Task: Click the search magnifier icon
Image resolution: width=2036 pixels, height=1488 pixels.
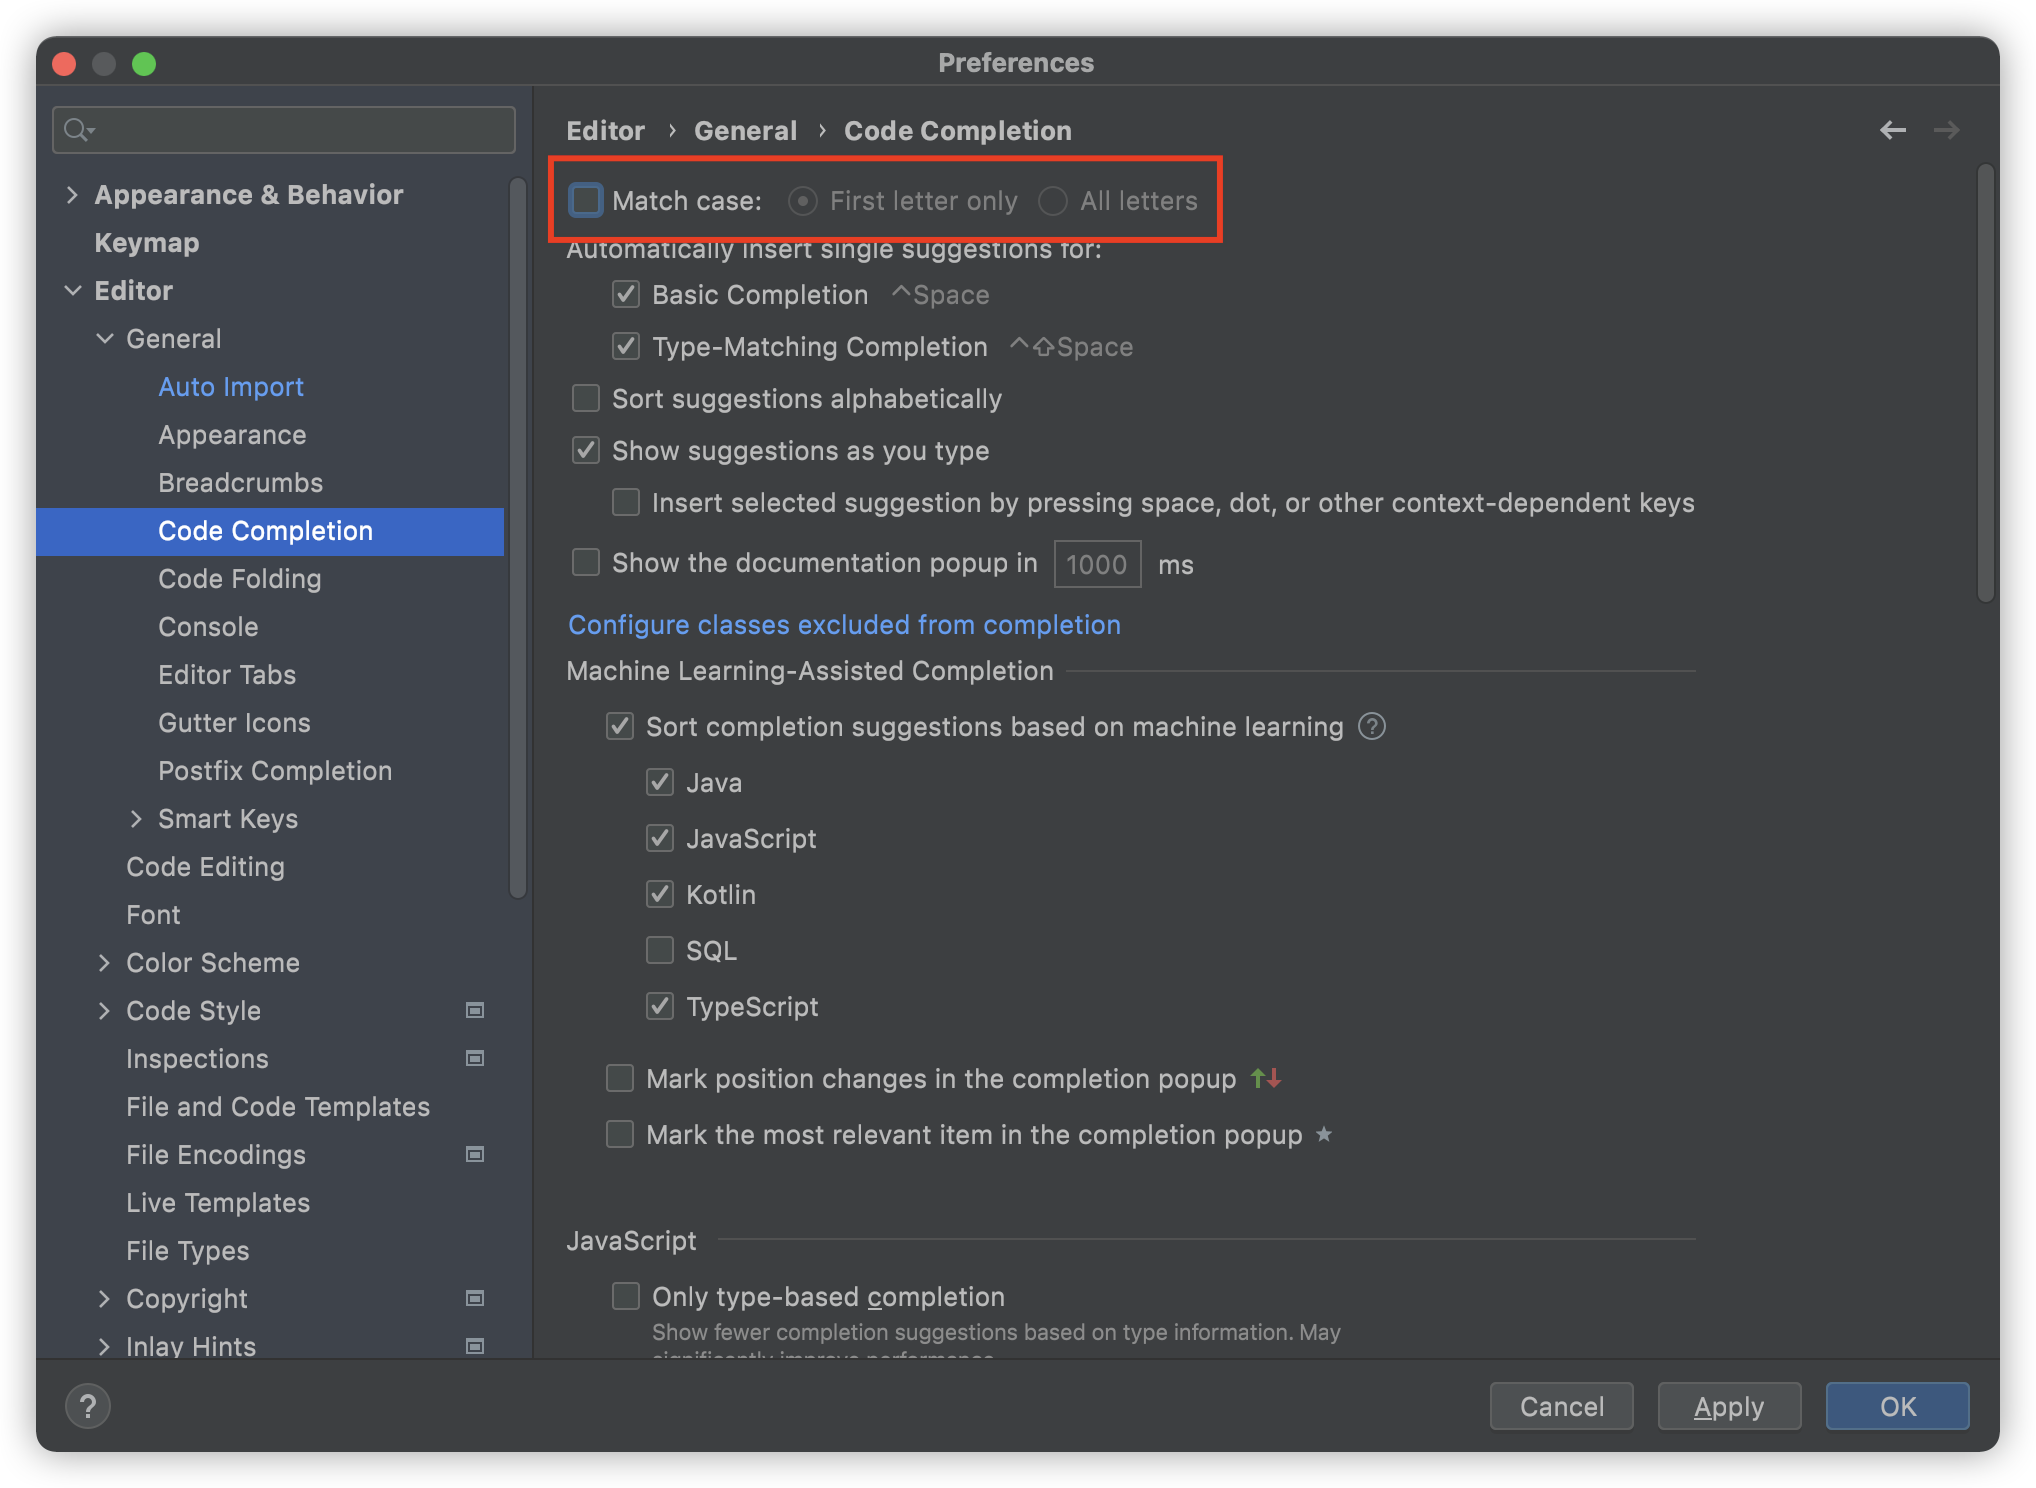Action: (78, 130)
